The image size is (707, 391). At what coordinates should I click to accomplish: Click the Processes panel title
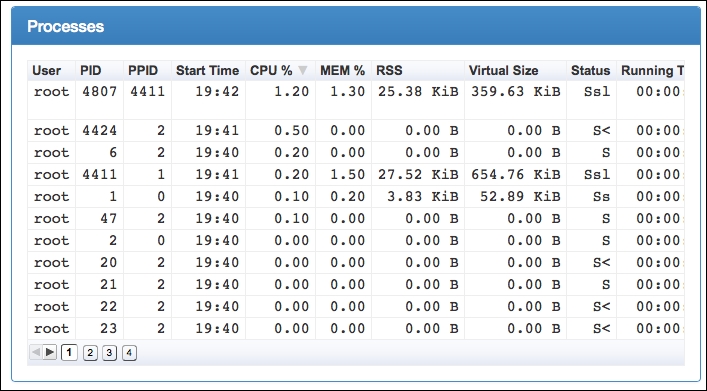[65, 26]
